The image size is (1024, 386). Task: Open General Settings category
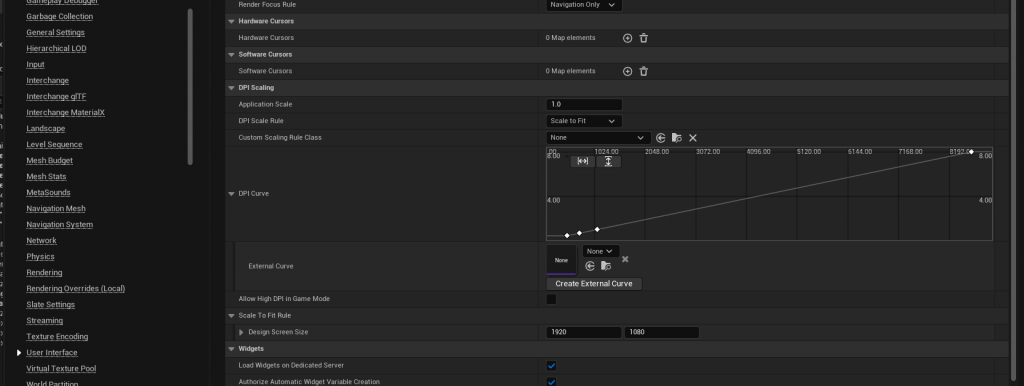coord(56,33)
